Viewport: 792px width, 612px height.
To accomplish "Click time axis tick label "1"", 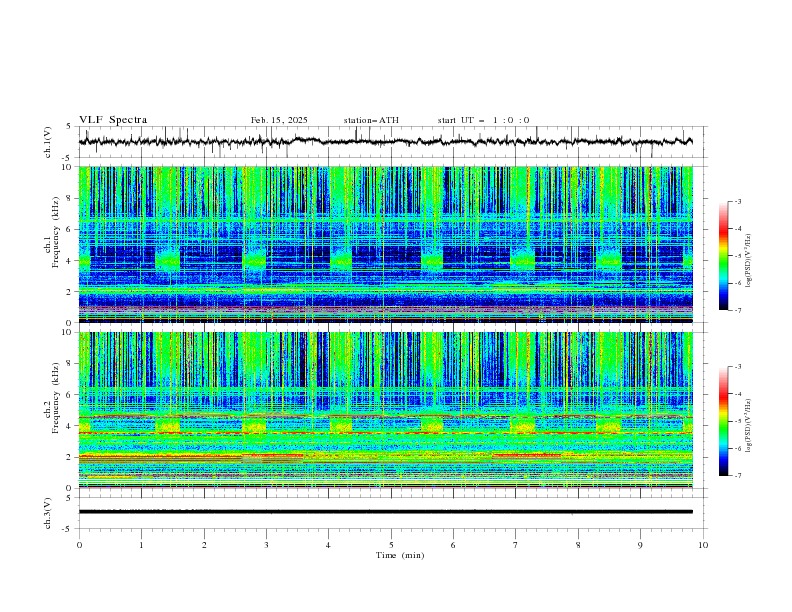I will (141, 545).
